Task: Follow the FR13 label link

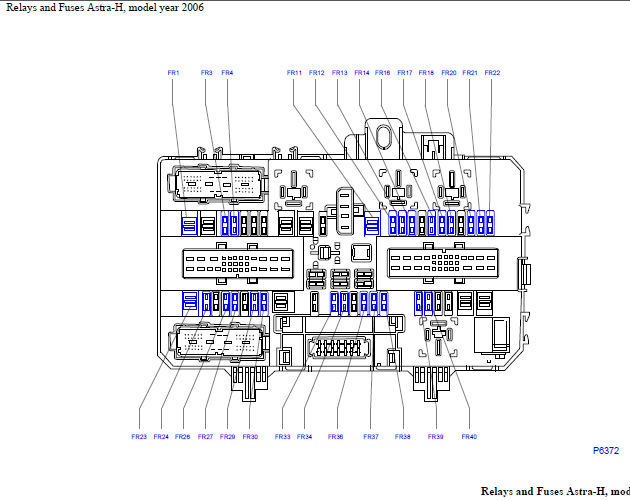Action: click(x=340, y=73)
